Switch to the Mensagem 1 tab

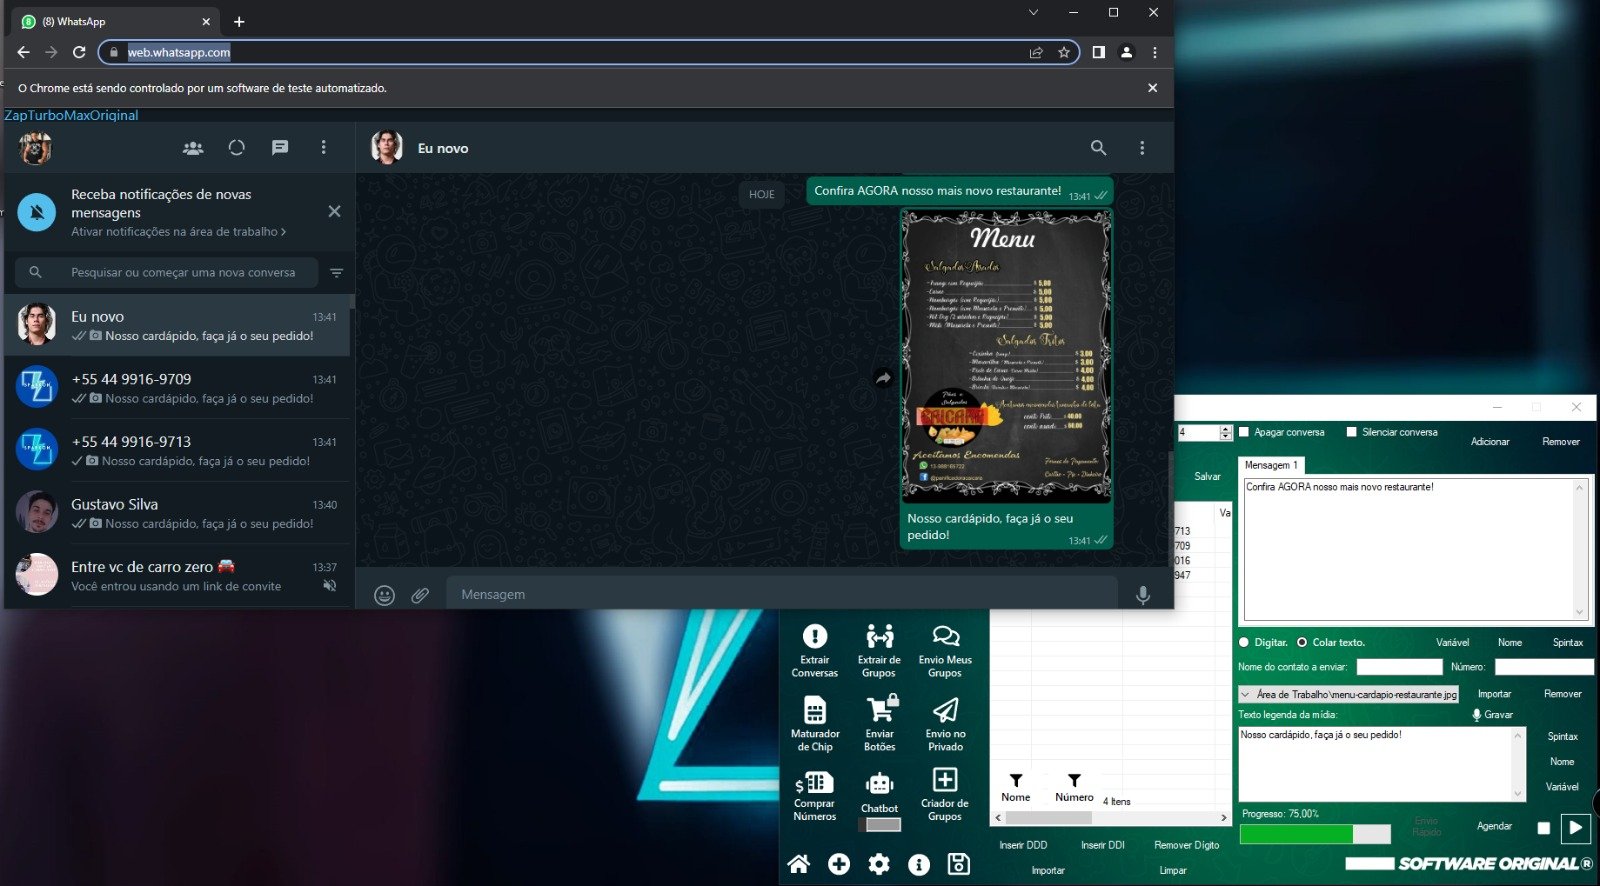(x=1271, y=465)
